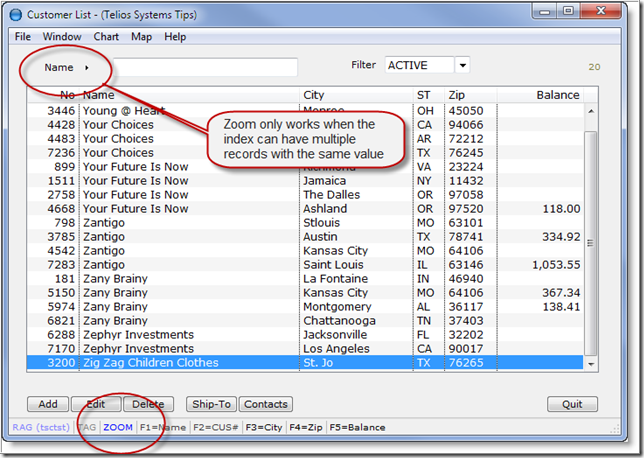
Task: Toggle ZOOM mode in the status bar
Action: pyautogui.click(x=118, y=428)
